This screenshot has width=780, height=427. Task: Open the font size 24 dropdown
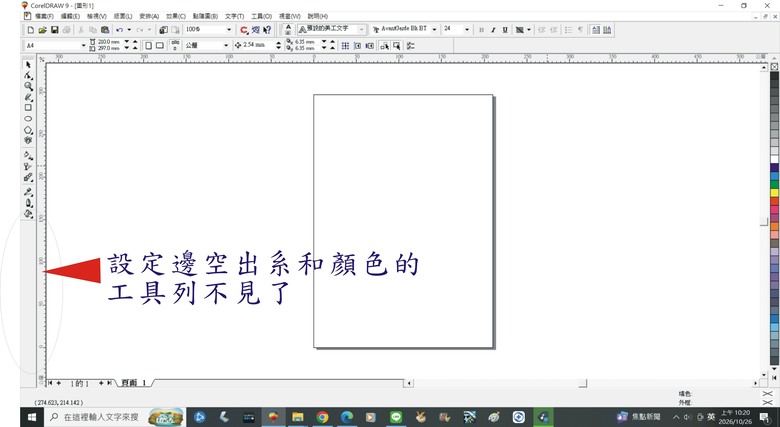point(467,30)
